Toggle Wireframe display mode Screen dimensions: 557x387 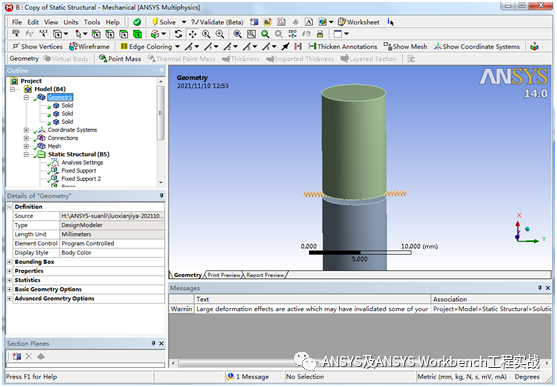pyautogui.click(x=89, y=47)
